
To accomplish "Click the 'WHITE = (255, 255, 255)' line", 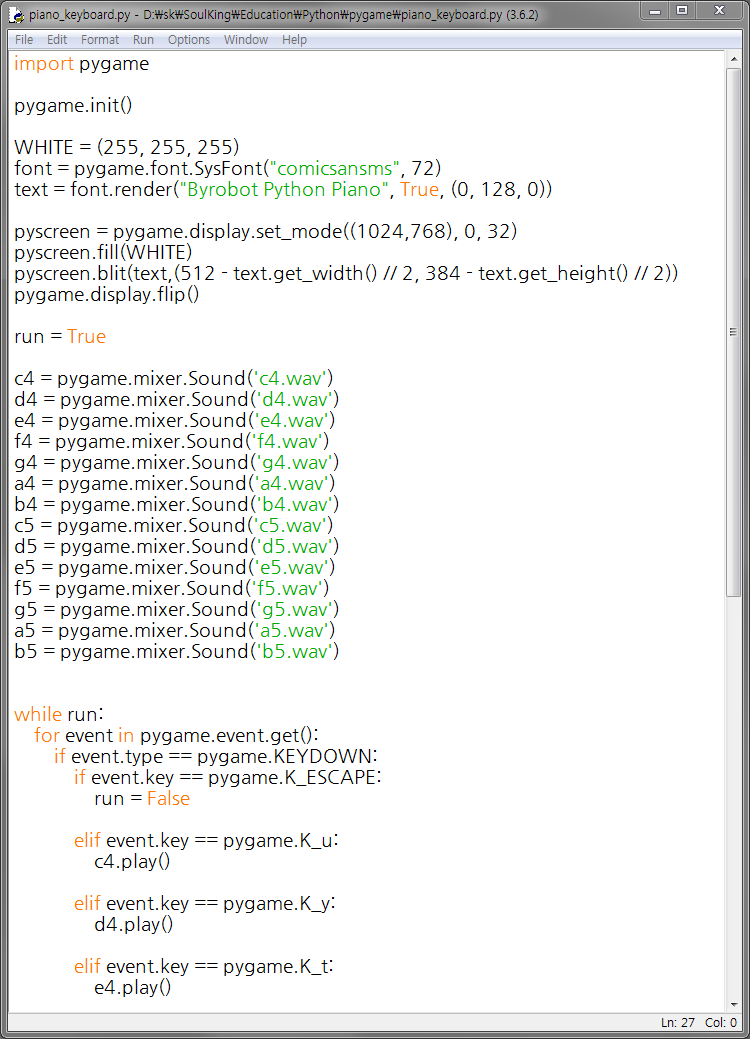I will tap(127, 147).
